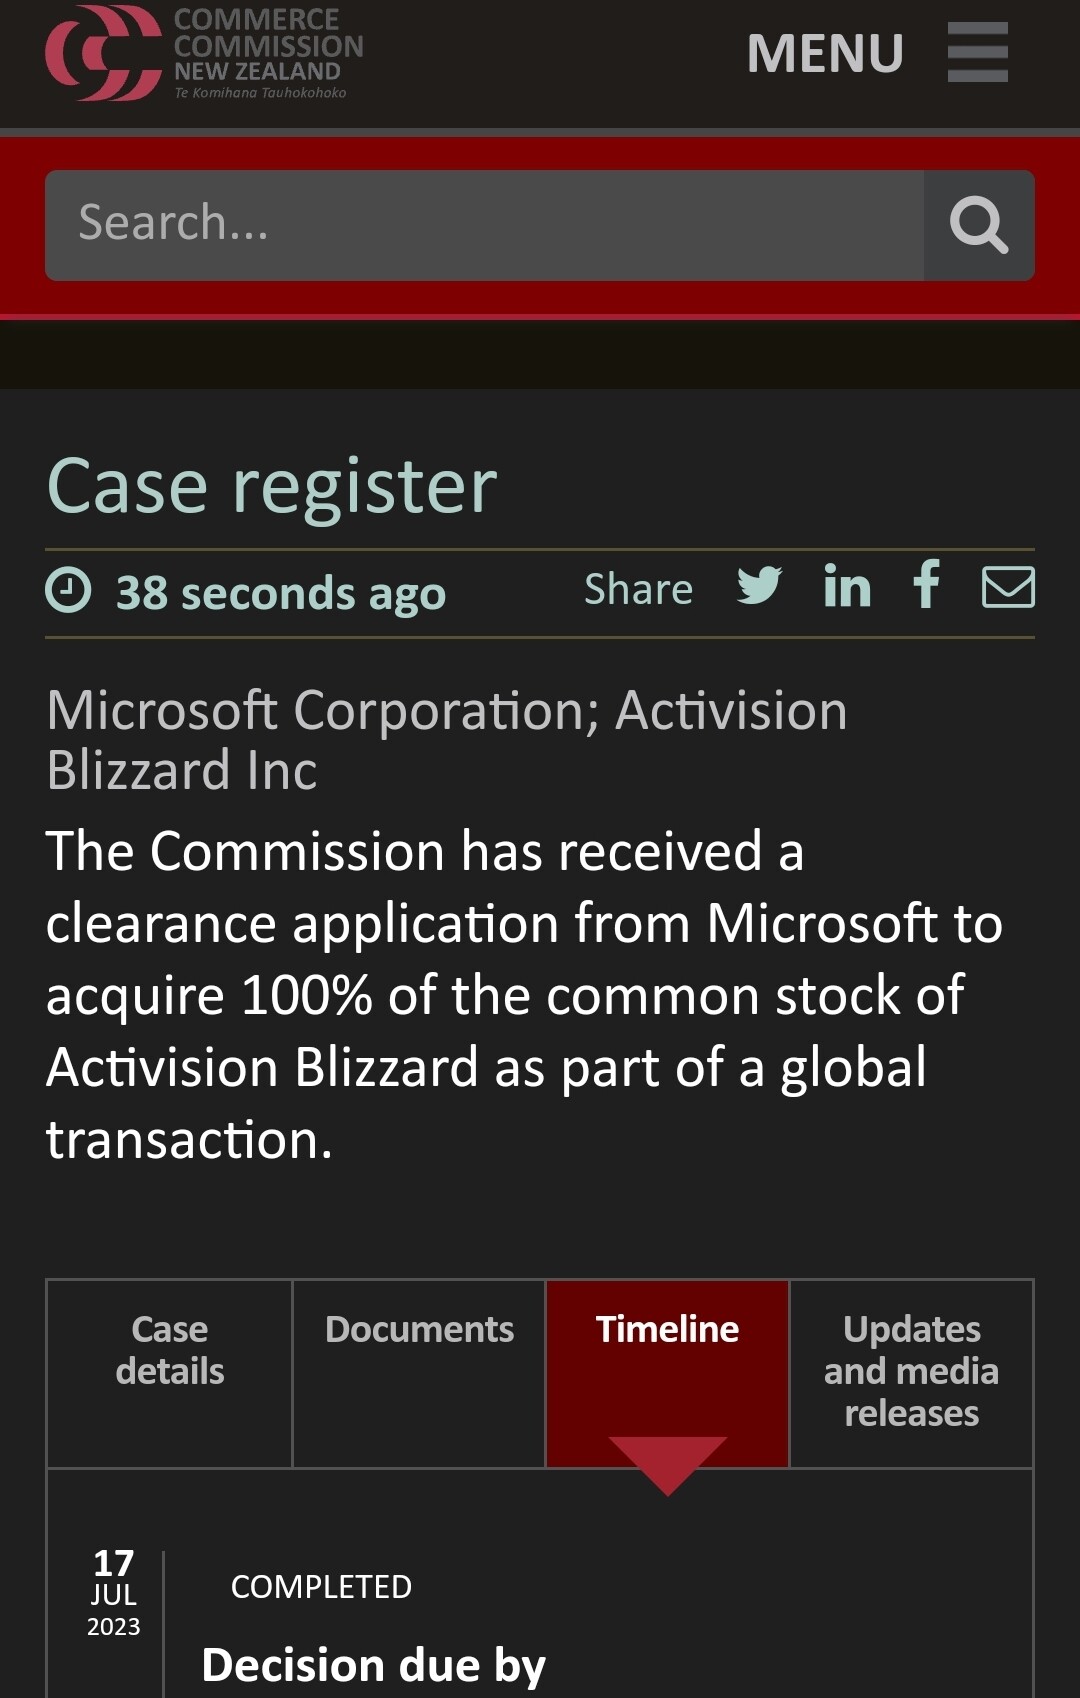Select the Timeline tab
The width and height of the screenshot is (1080, 1698).
pos(667,1330)
